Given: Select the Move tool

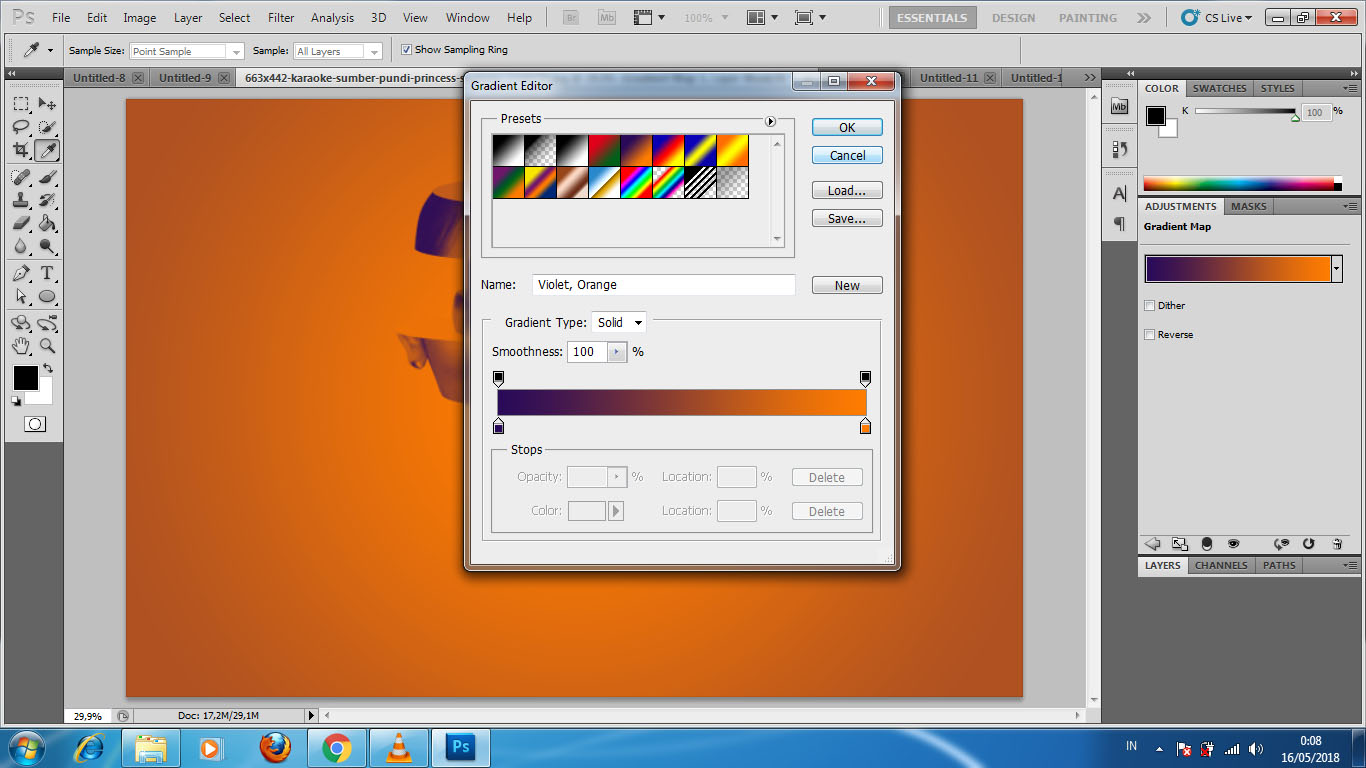Looking at the screenshot, I should 47,104.
